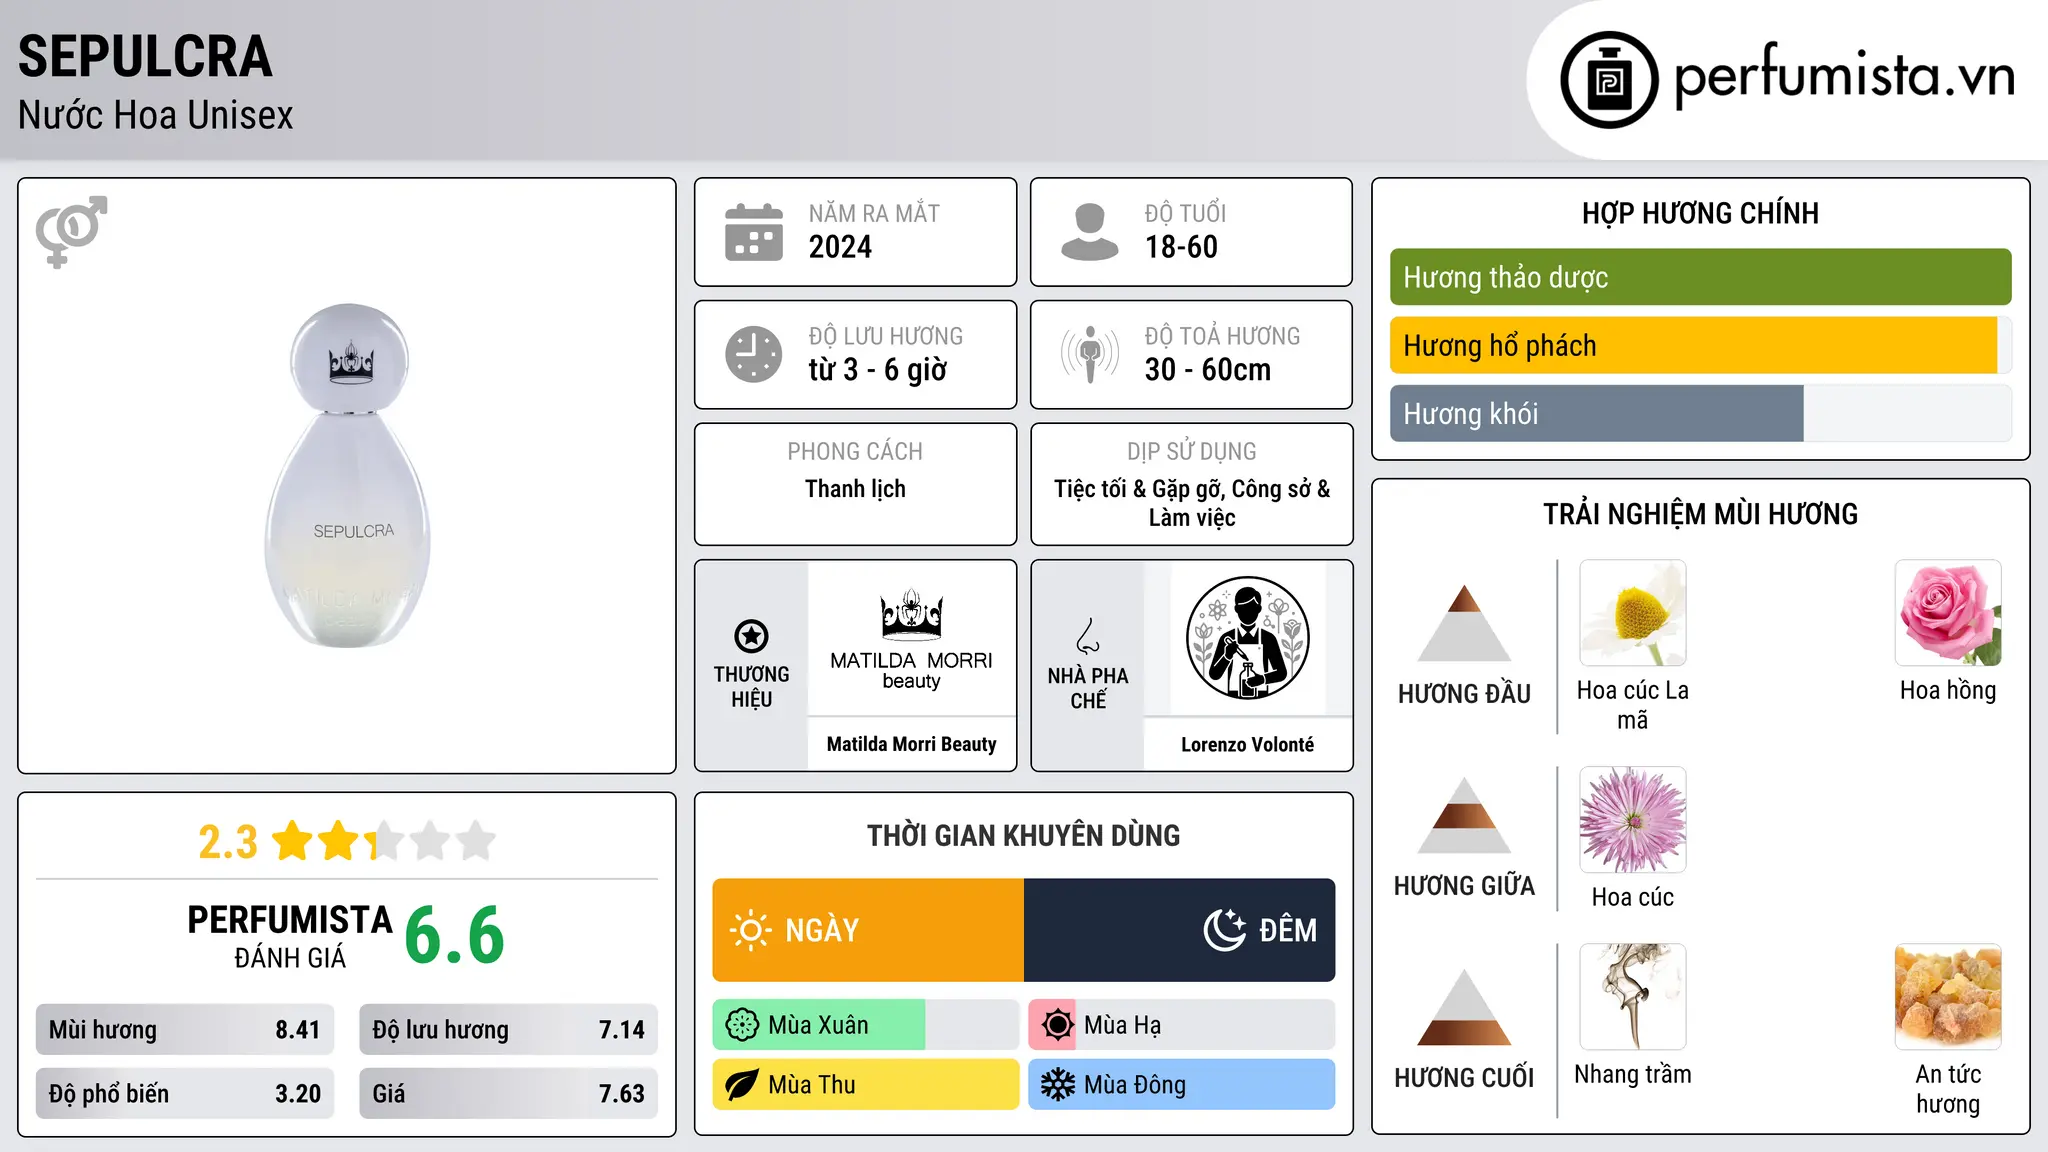Click the nose icon above Nhà pha chế
2048x1152 pixels.
(x=1087, y=636)
